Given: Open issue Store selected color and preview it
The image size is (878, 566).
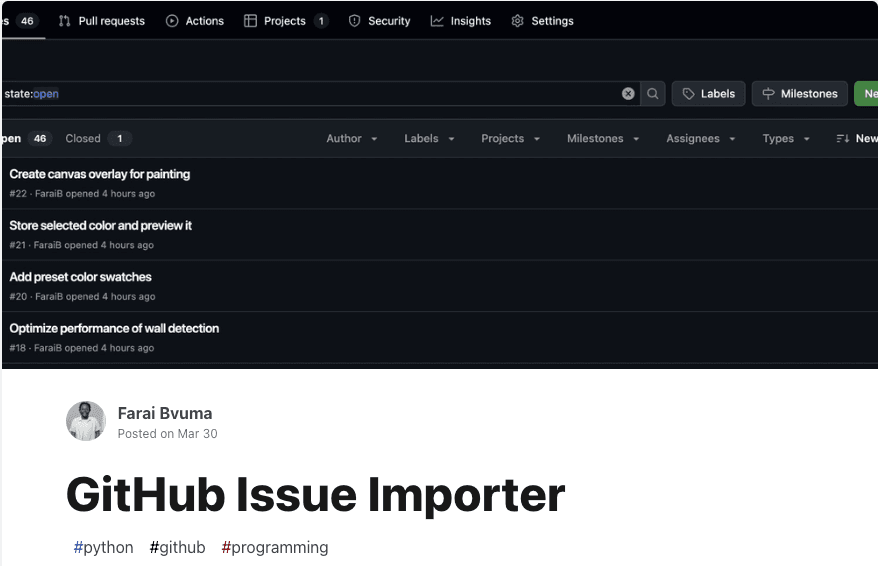Looking at the screenshot, I should pyautogui.click(x=100, y=226).
